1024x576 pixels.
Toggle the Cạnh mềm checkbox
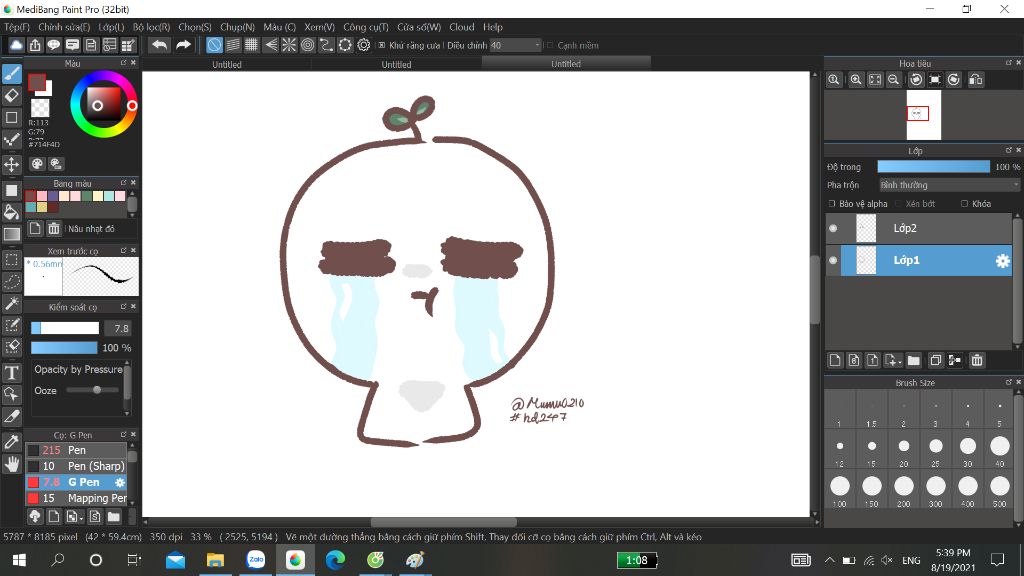click(550, 45)
